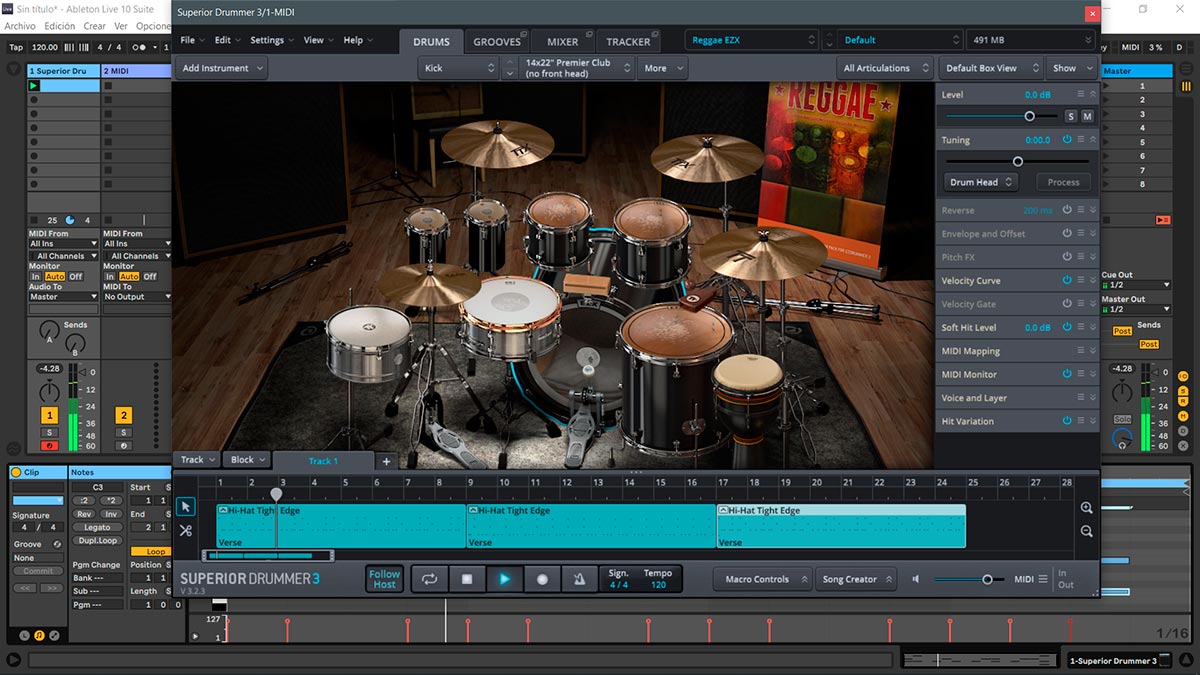Zoom in on the song track timeline

coord(1087,508)
